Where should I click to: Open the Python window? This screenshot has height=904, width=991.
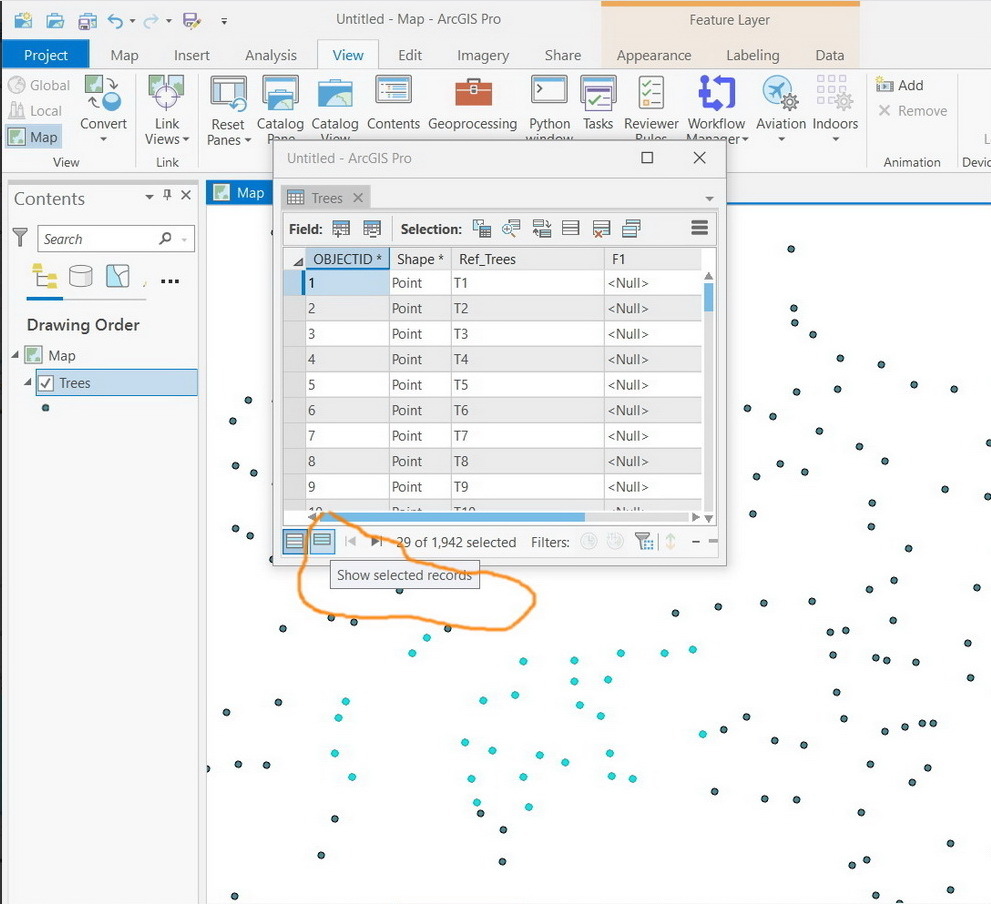pos(549,107)
